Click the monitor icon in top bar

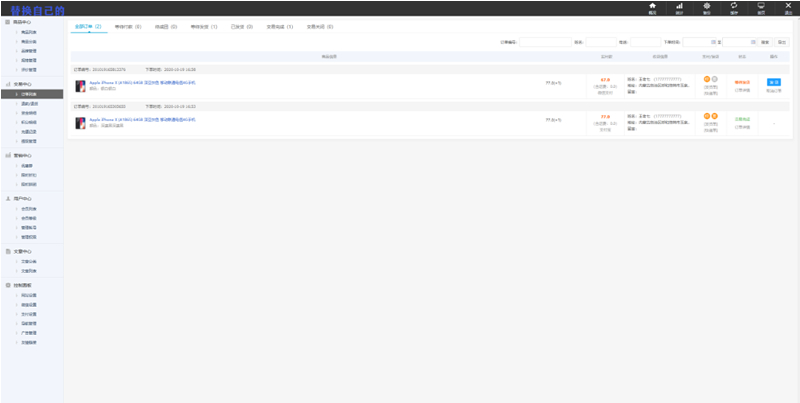pos(761,6)
